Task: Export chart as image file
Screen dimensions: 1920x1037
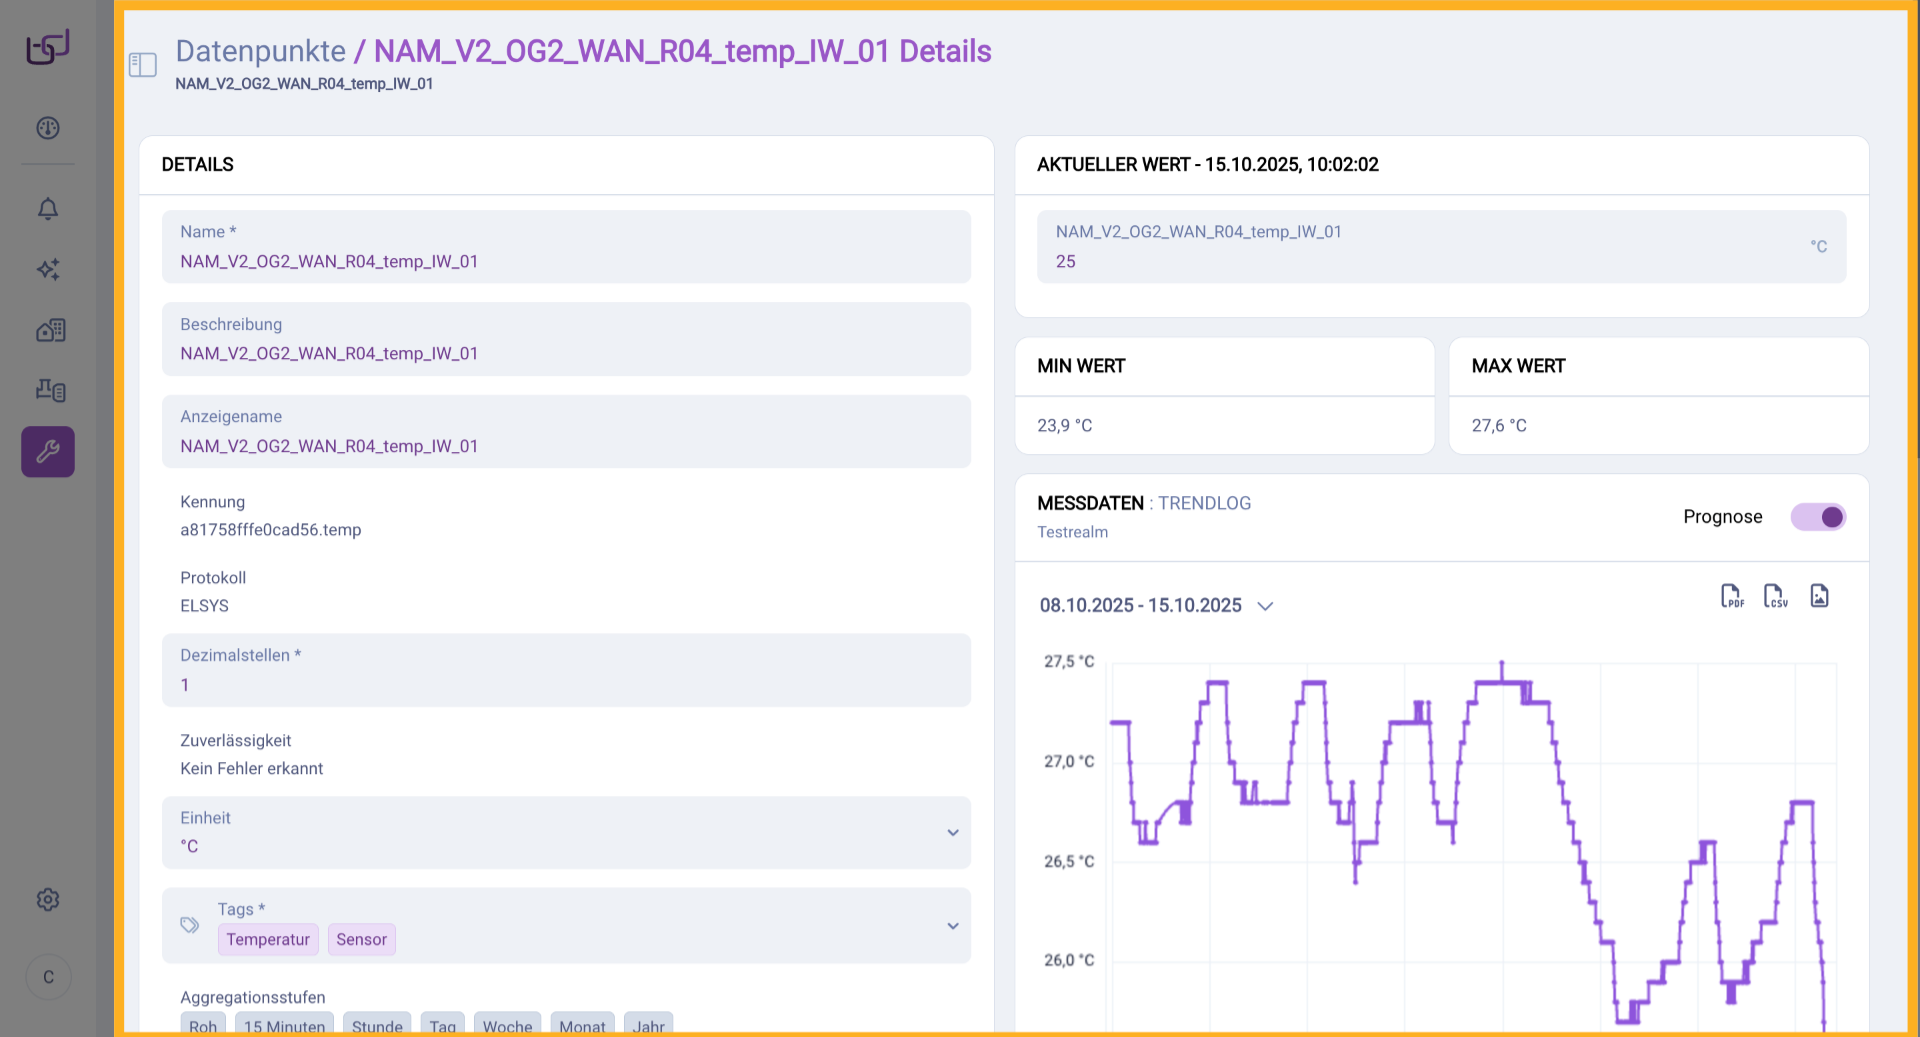Action: tap(1819, 596)
